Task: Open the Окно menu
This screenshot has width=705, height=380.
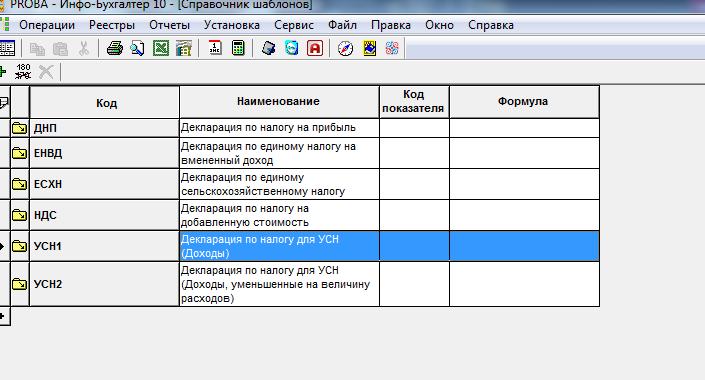Action: click(x=439, y=25)
